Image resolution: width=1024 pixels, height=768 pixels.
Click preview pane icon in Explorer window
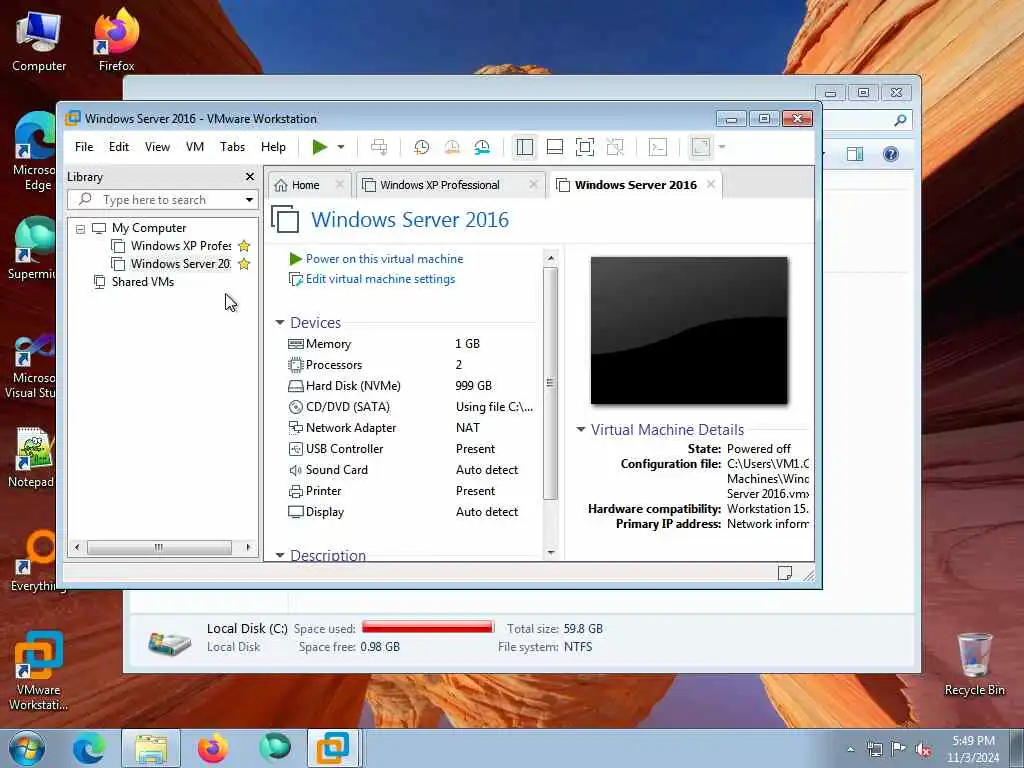click(855, 154)
